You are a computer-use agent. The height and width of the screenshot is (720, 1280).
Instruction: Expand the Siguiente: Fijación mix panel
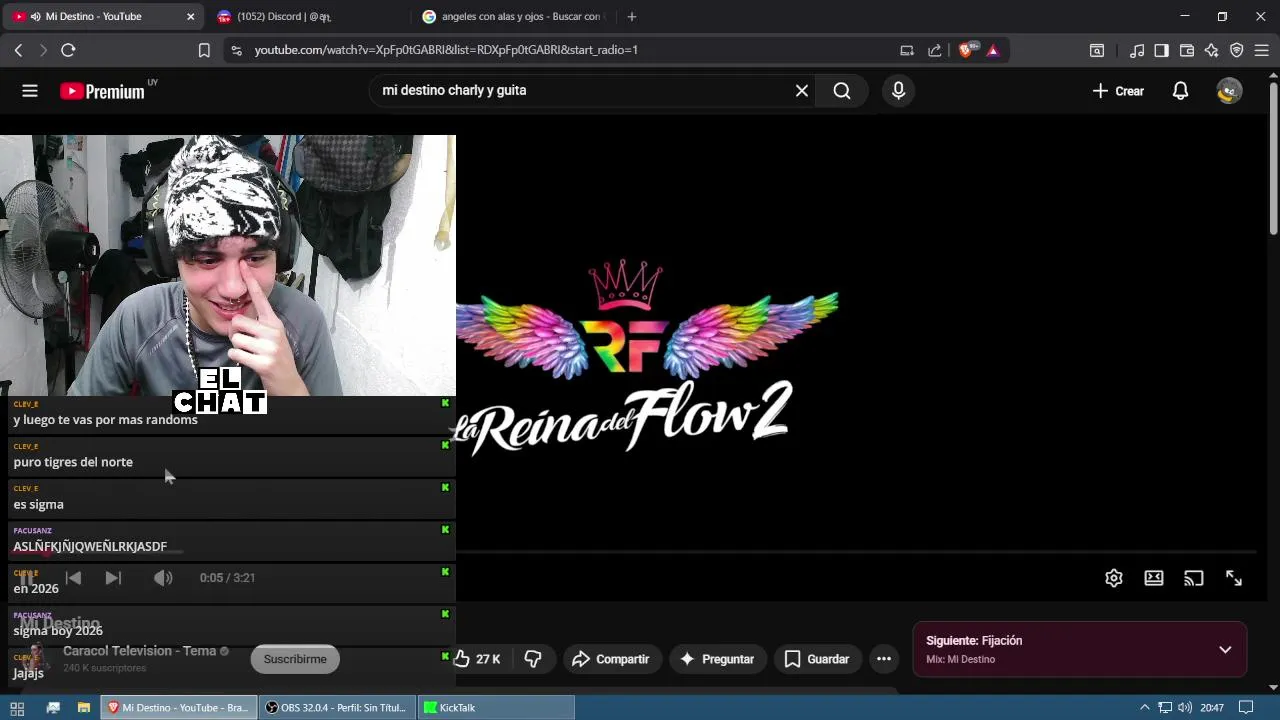(x=1225, y=650)
